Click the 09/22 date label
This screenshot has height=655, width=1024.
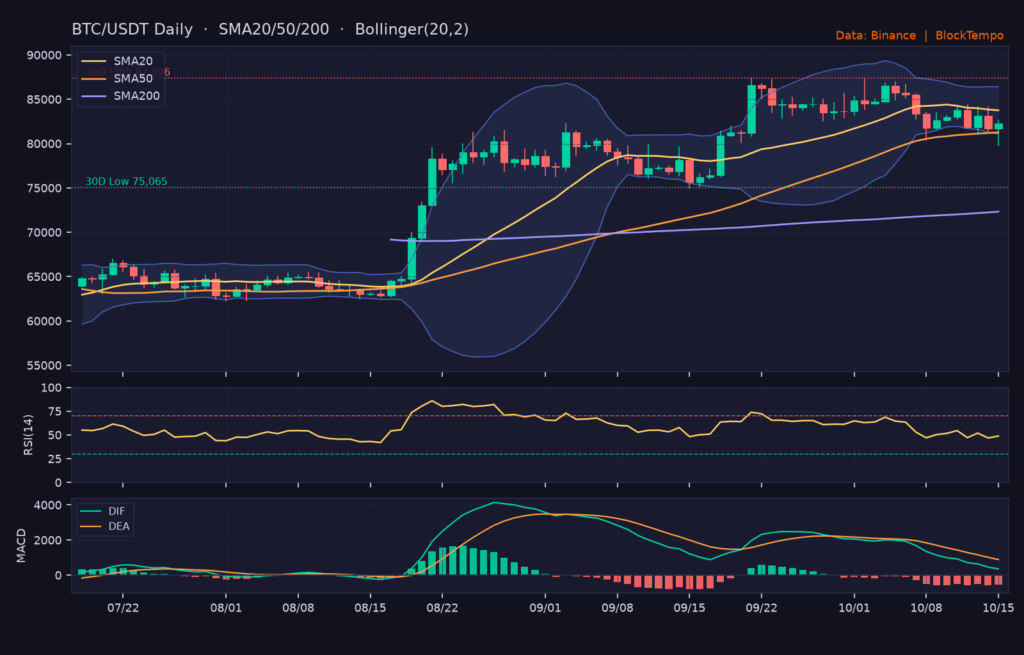pyautogui.click(x=761, y=608)
